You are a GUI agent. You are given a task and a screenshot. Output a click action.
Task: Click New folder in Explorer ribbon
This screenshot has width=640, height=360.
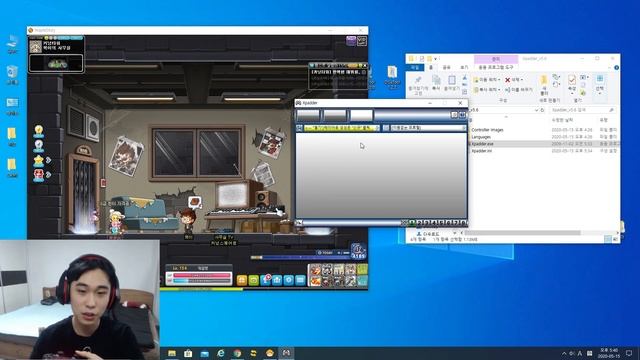(544, 85)
